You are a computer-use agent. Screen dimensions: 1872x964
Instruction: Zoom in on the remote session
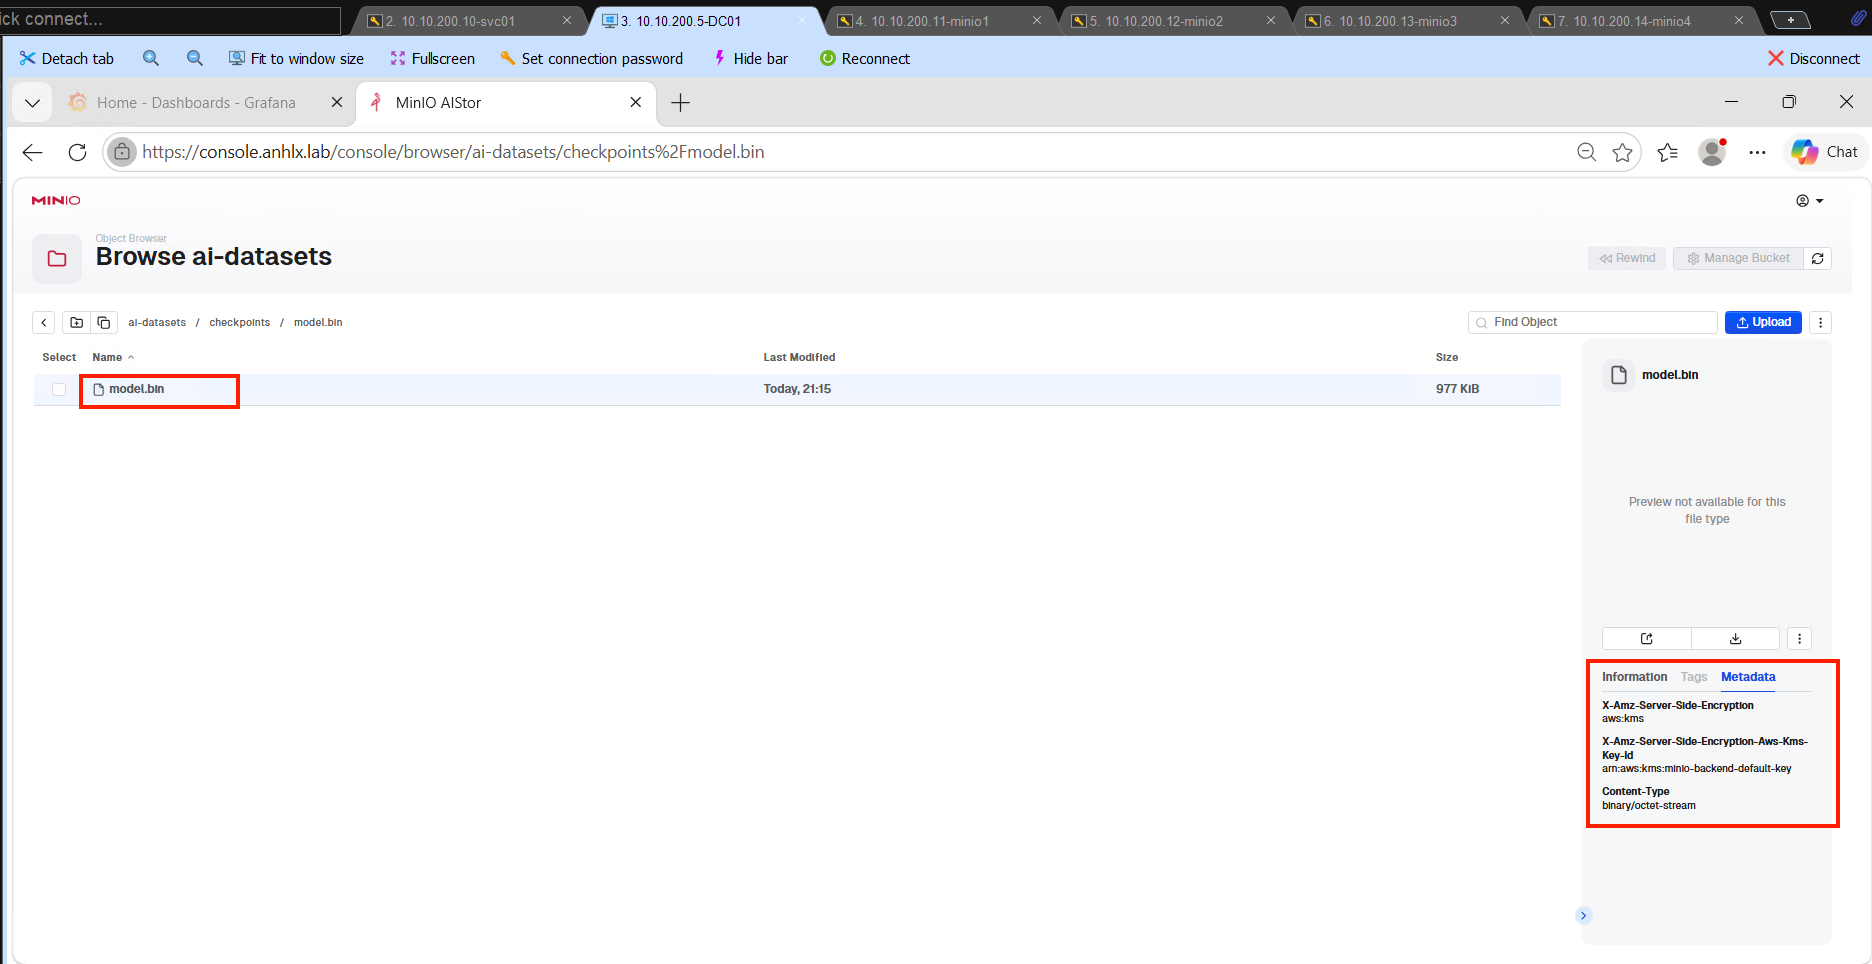[x=151, y=59]
